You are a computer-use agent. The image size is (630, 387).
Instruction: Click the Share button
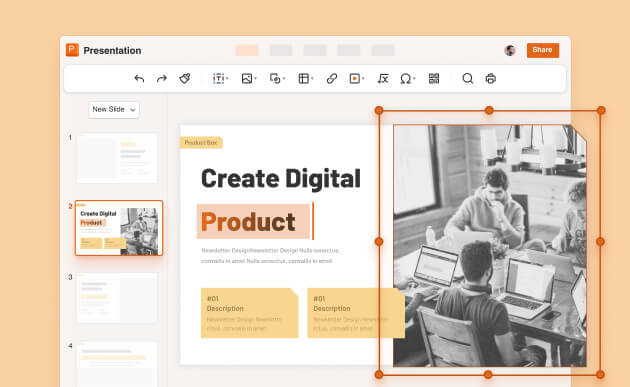point(542,50)
